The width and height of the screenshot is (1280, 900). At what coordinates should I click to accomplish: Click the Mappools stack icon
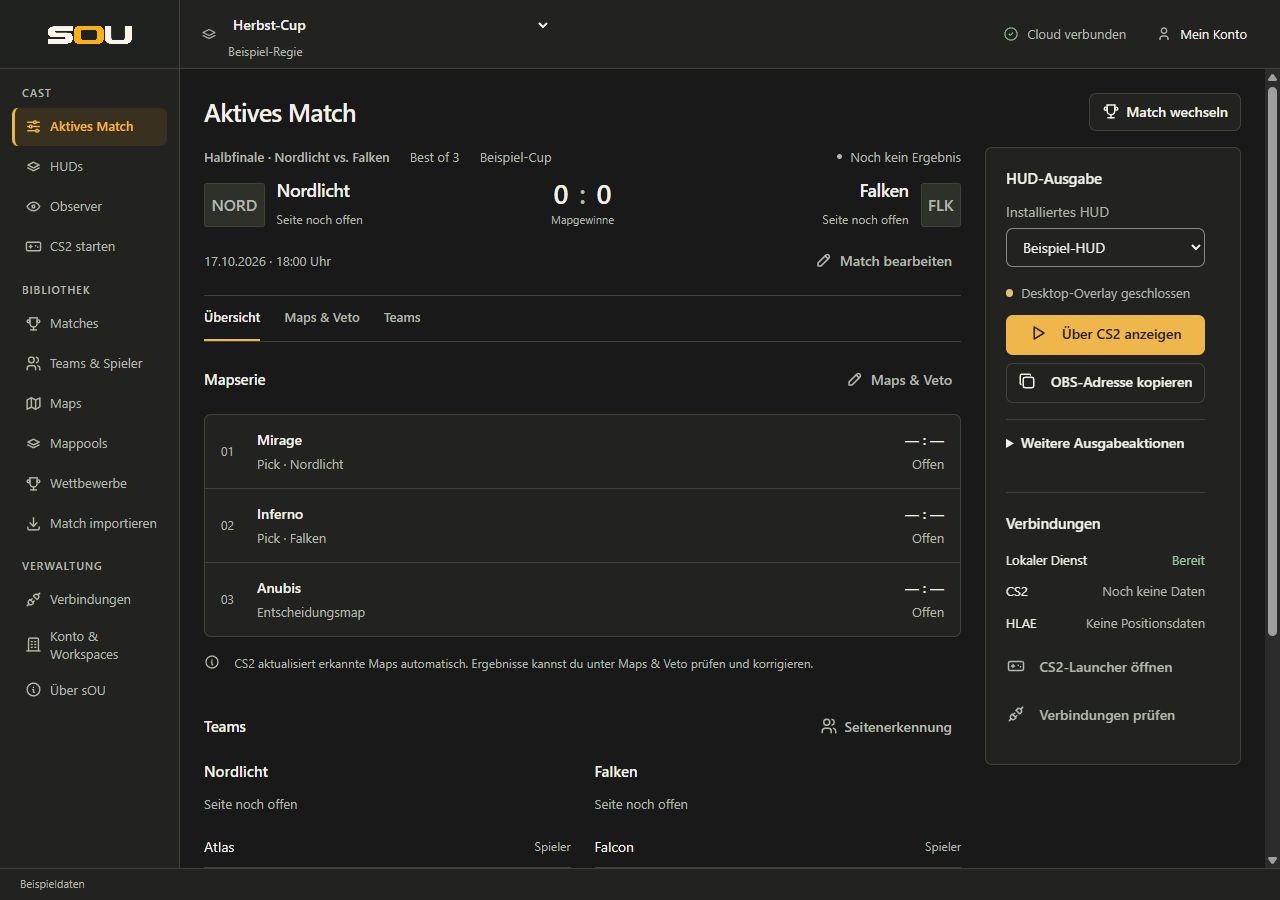pyautogui.click(x=33, y=444)
